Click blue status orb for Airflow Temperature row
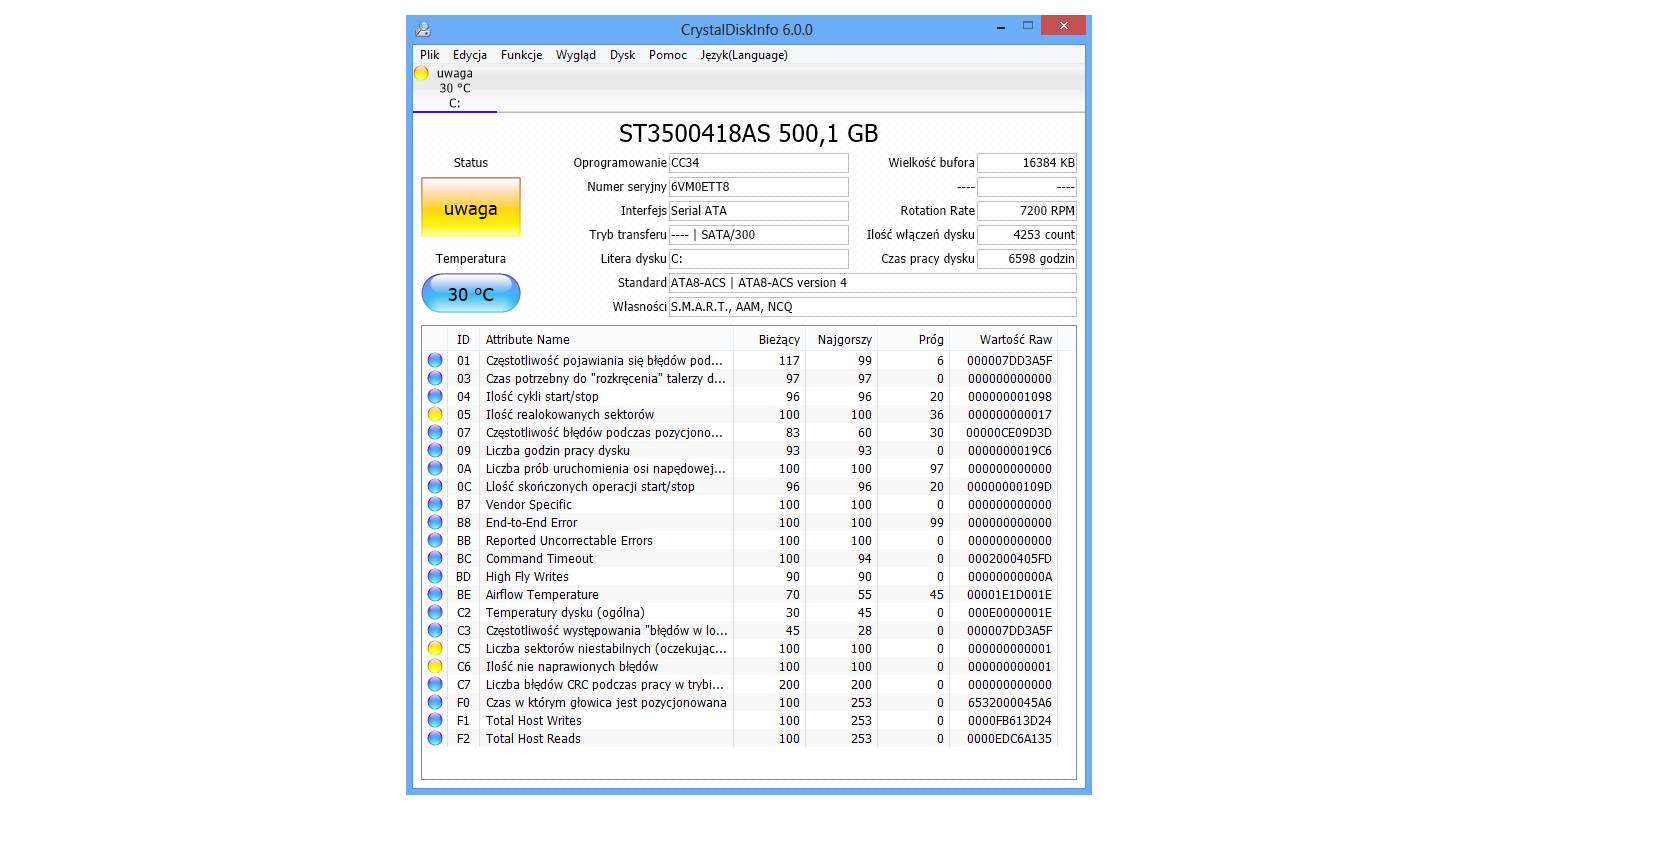 click(435, 594)
